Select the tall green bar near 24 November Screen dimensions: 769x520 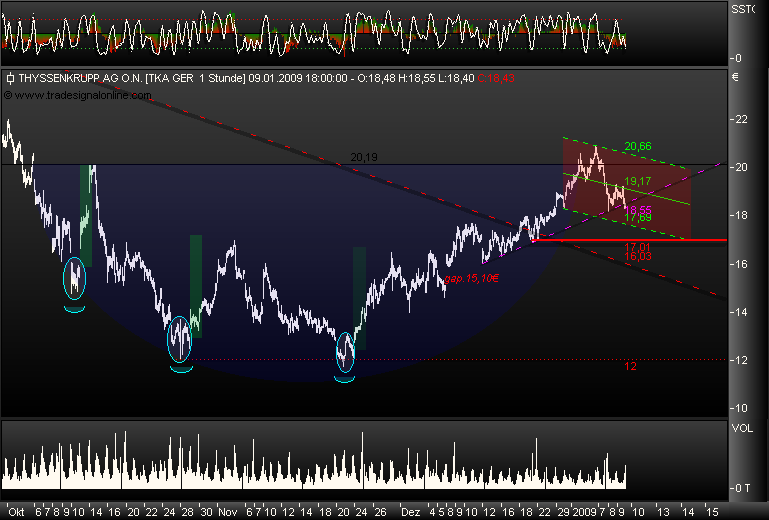tap(359, 297)
